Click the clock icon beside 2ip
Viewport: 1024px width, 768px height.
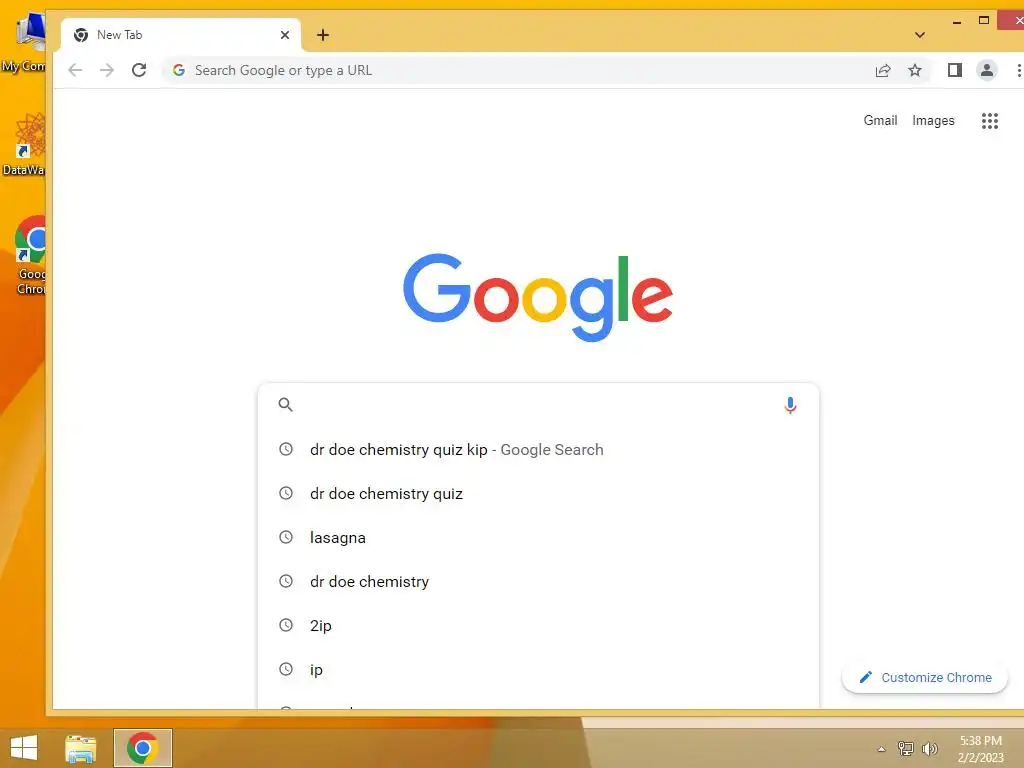[286, 625]
